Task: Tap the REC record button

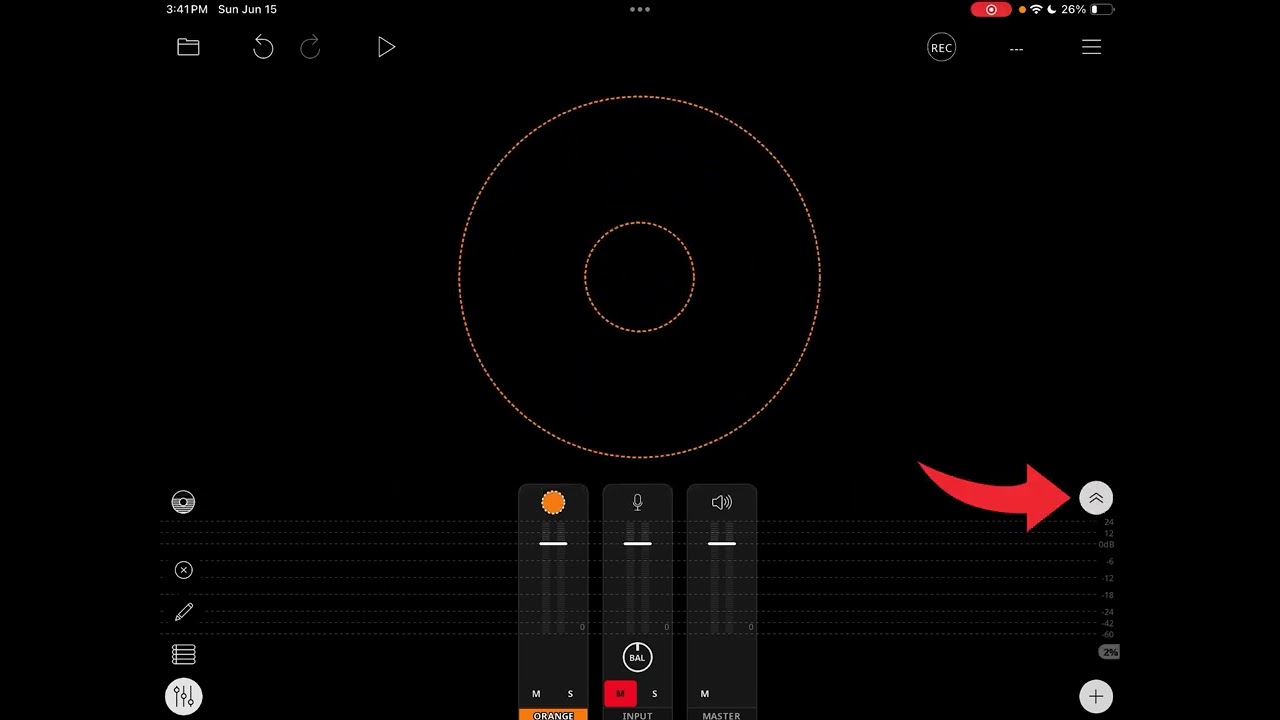Action: pyautogui.click(x=941, y=48)
